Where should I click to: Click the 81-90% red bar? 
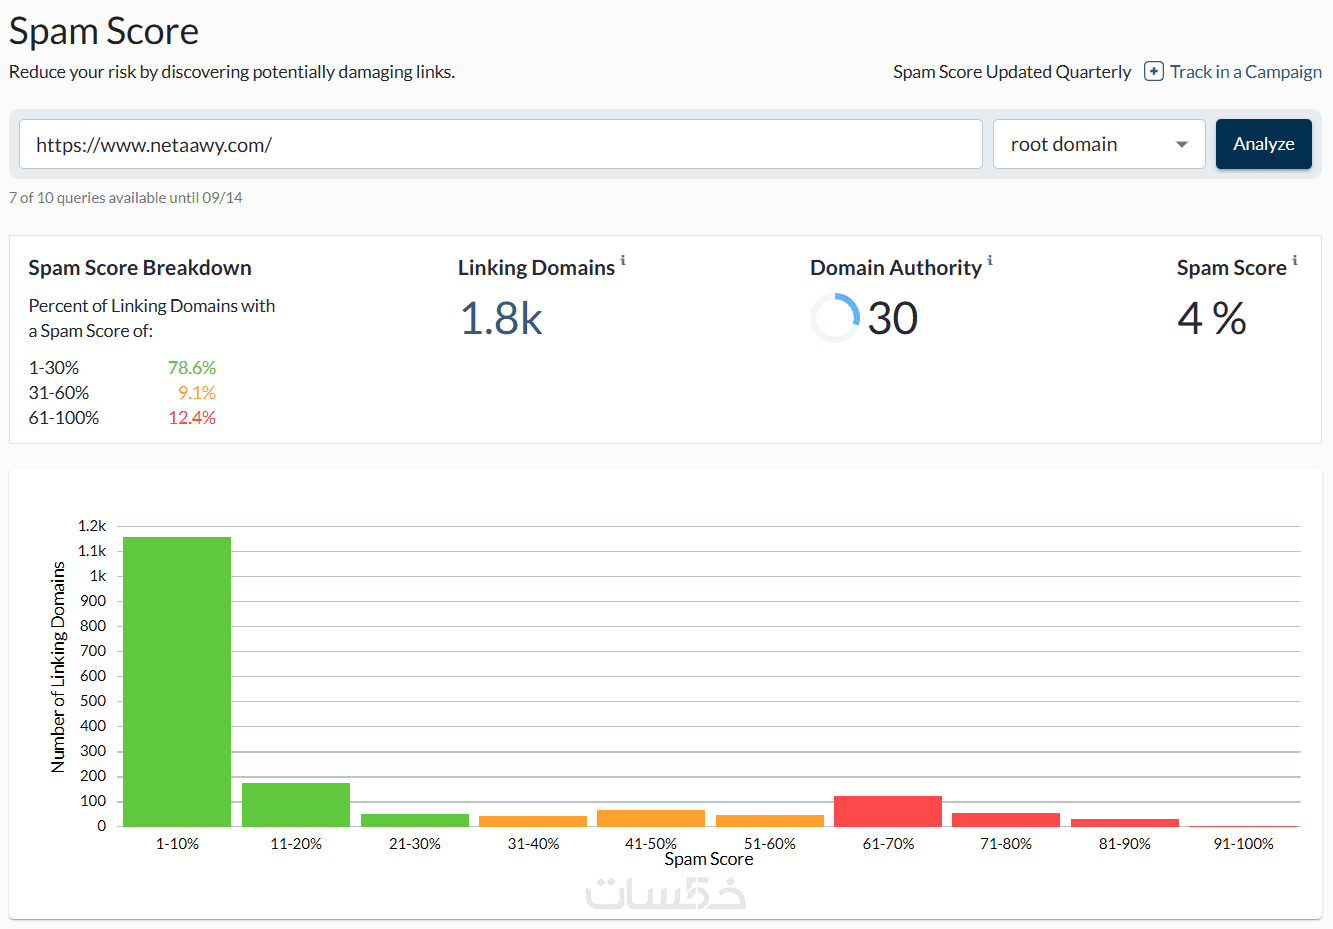[x=1125, y=823]
